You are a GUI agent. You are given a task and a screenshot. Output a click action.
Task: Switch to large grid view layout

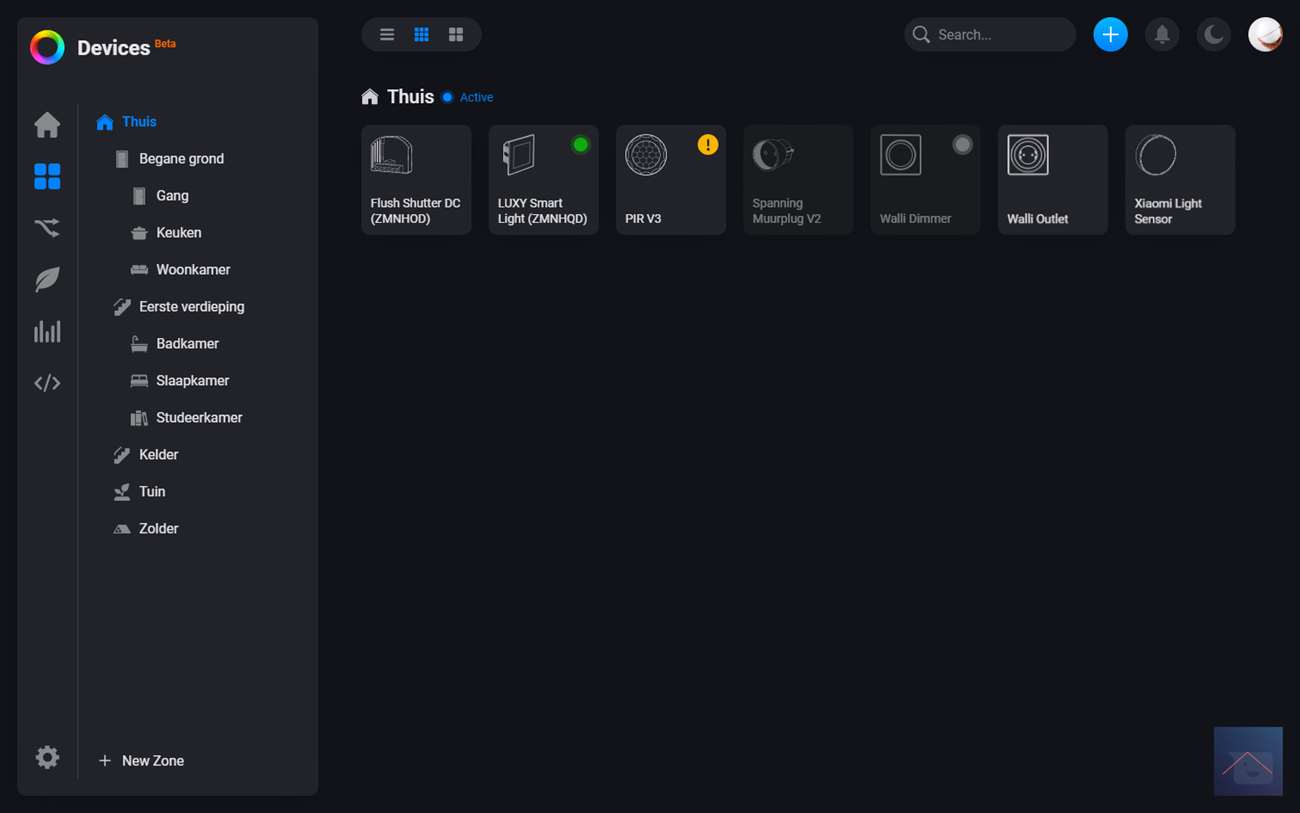456,35
